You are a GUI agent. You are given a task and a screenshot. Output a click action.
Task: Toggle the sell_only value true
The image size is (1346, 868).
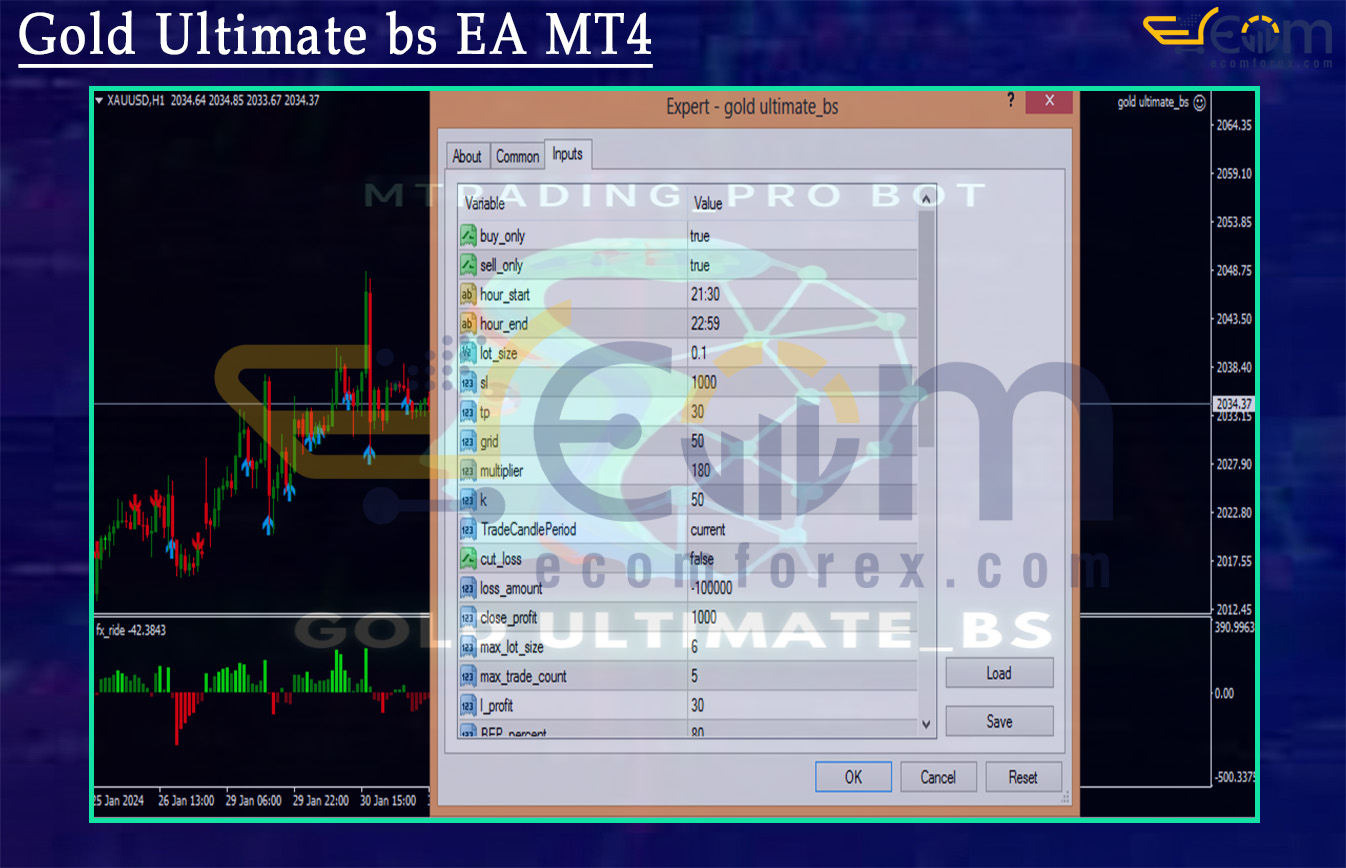pos(700,265)
